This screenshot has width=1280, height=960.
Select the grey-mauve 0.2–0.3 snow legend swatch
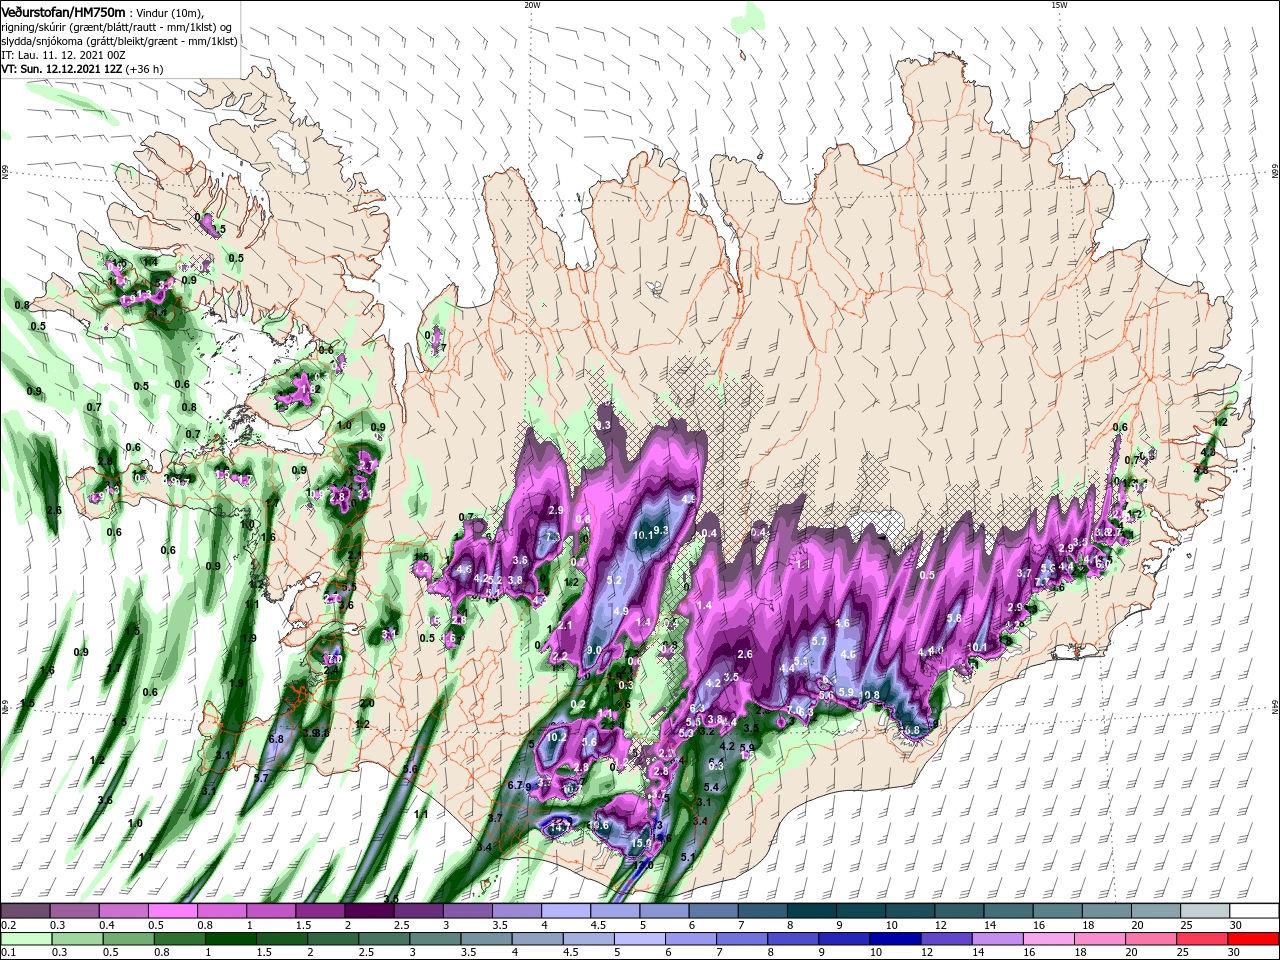tap(24, 911)
